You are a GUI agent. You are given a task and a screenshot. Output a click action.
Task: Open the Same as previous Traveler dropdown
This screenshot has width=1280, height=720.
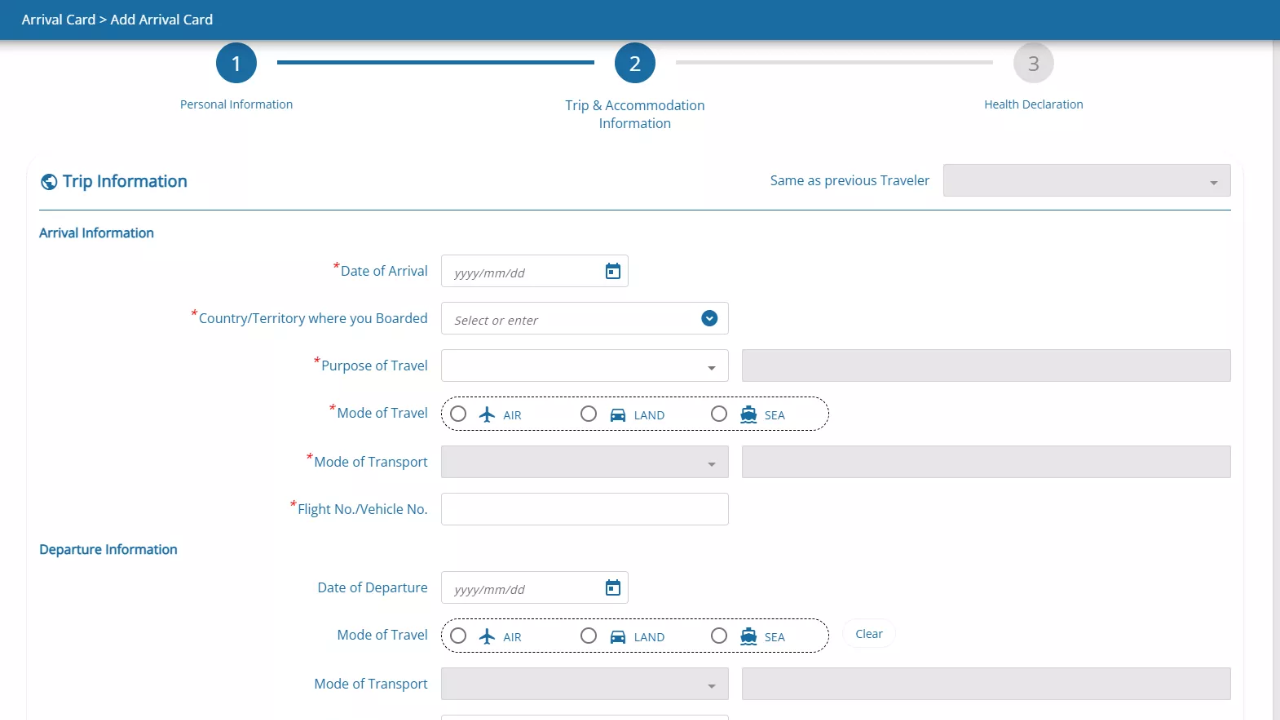pyautogui.click(x=1086, y=181)
